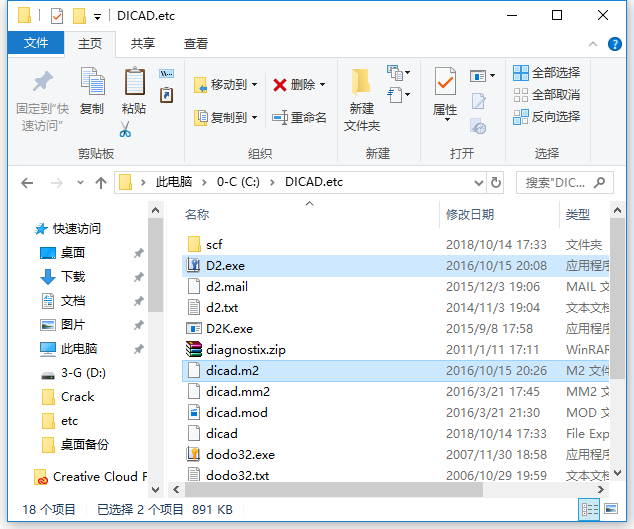Viewport: 634px width, 529px height.
Task: Click 全部选择 button
Action: point(547,73)
